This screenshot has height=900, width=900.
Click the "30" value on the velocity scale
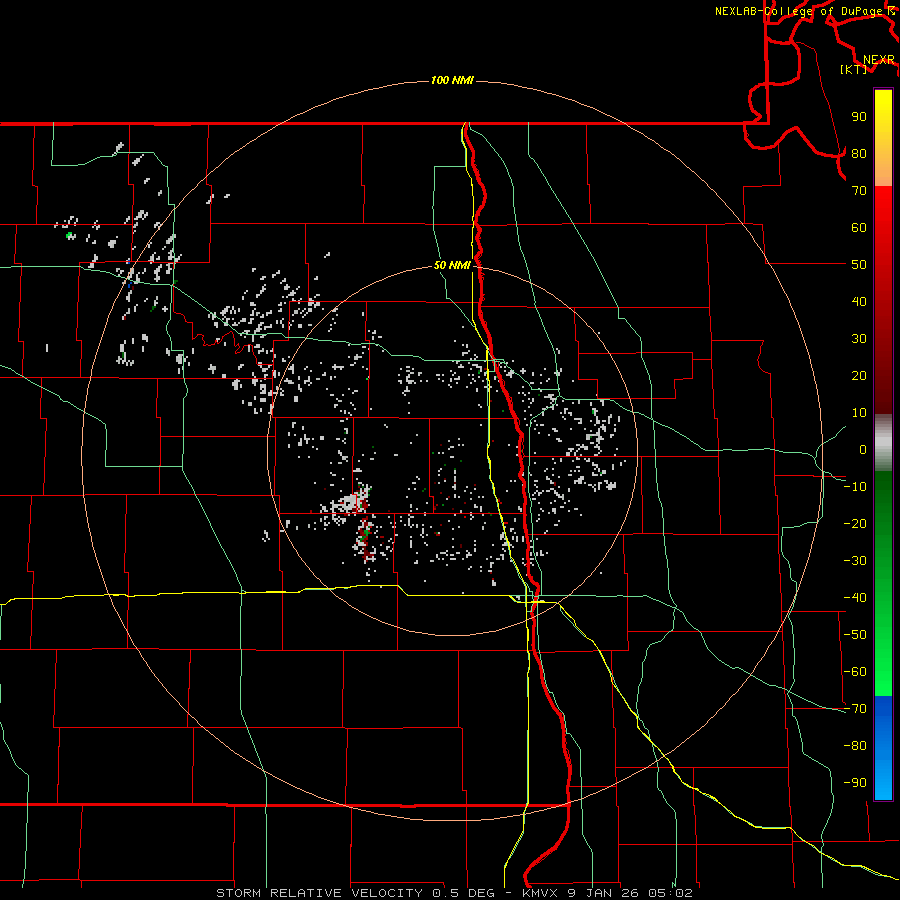point(859,339)
